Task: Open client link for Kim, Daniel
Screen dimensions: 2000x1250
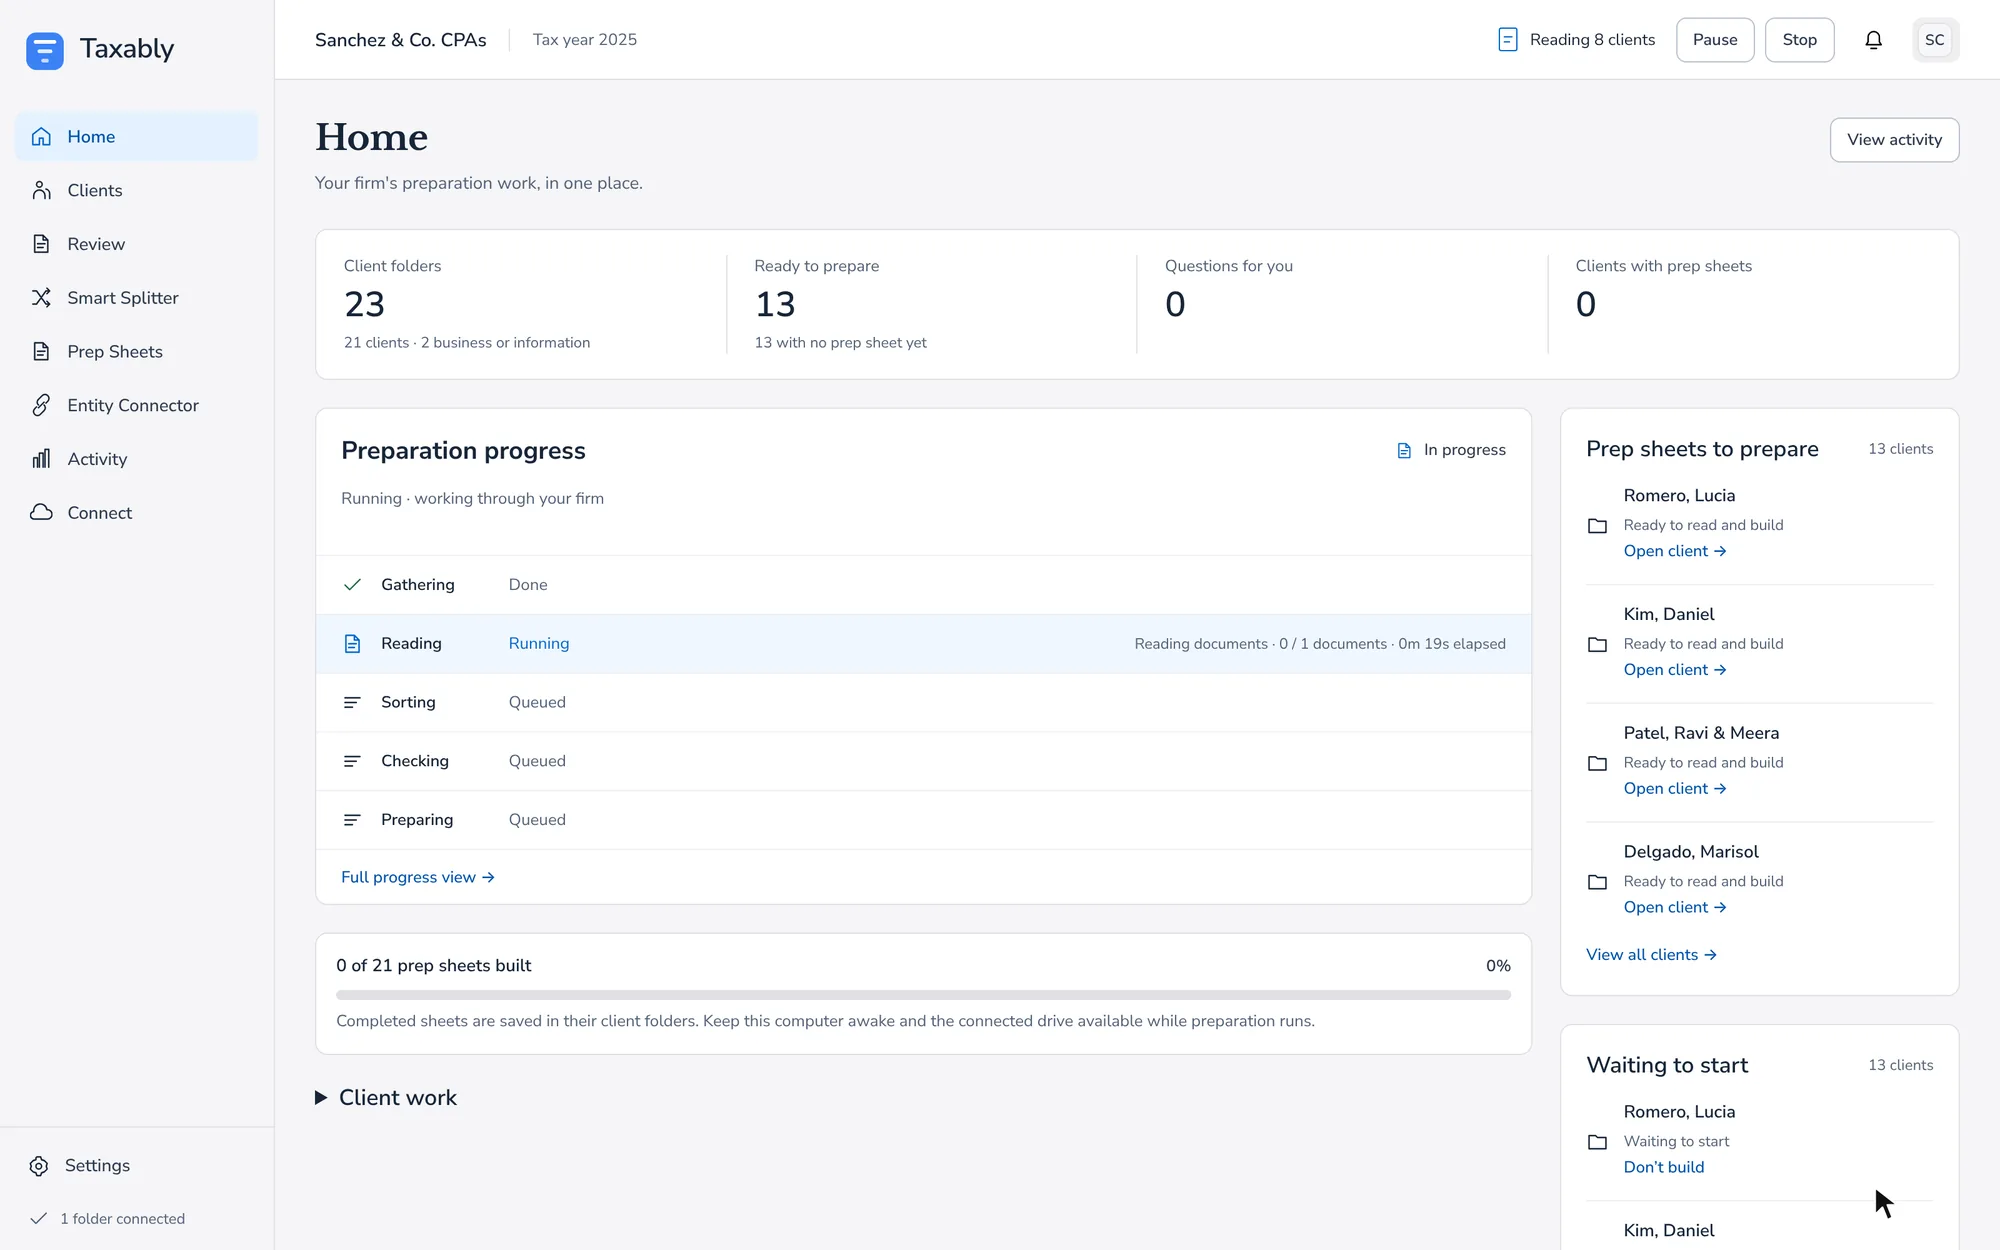Action: coord(1675,670)
